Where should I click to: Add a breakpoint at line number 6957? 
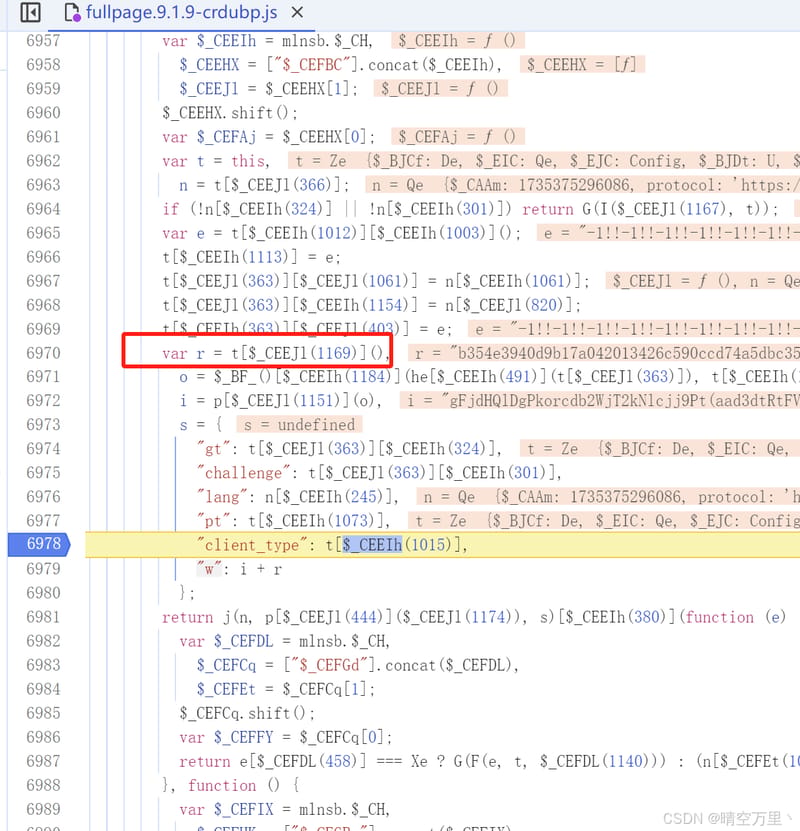43,41
